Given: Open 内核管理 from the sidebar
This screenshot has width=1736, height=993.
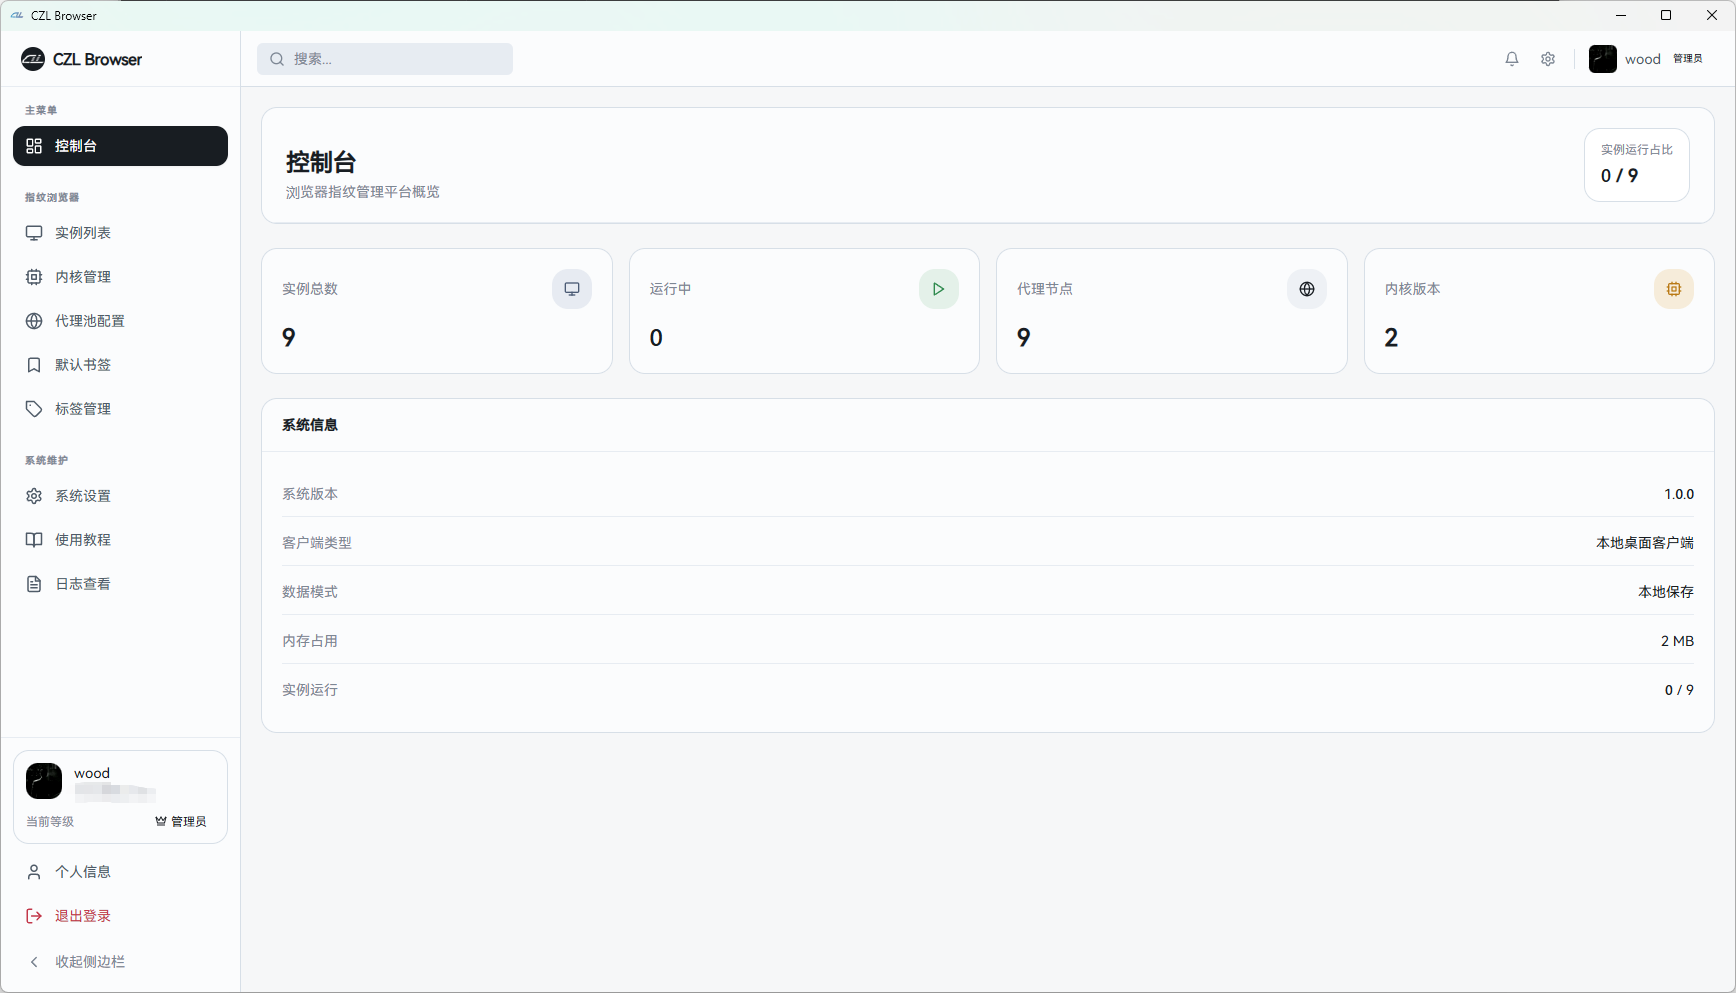Looking at the screenshot, I should tap(120, 277).
